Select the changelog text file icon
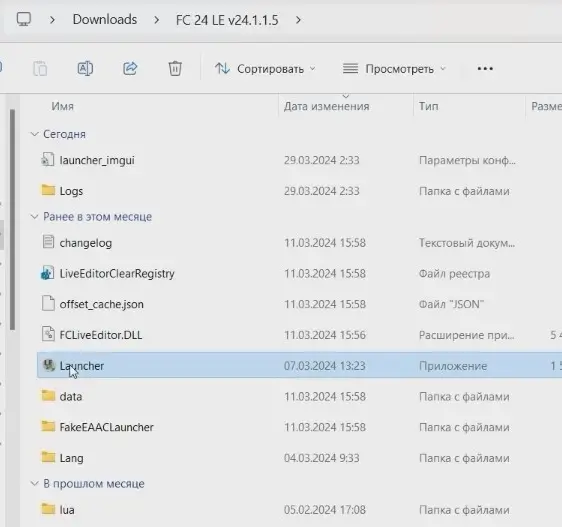The width and height of the screenshot is (562, 527). [48, 242]
